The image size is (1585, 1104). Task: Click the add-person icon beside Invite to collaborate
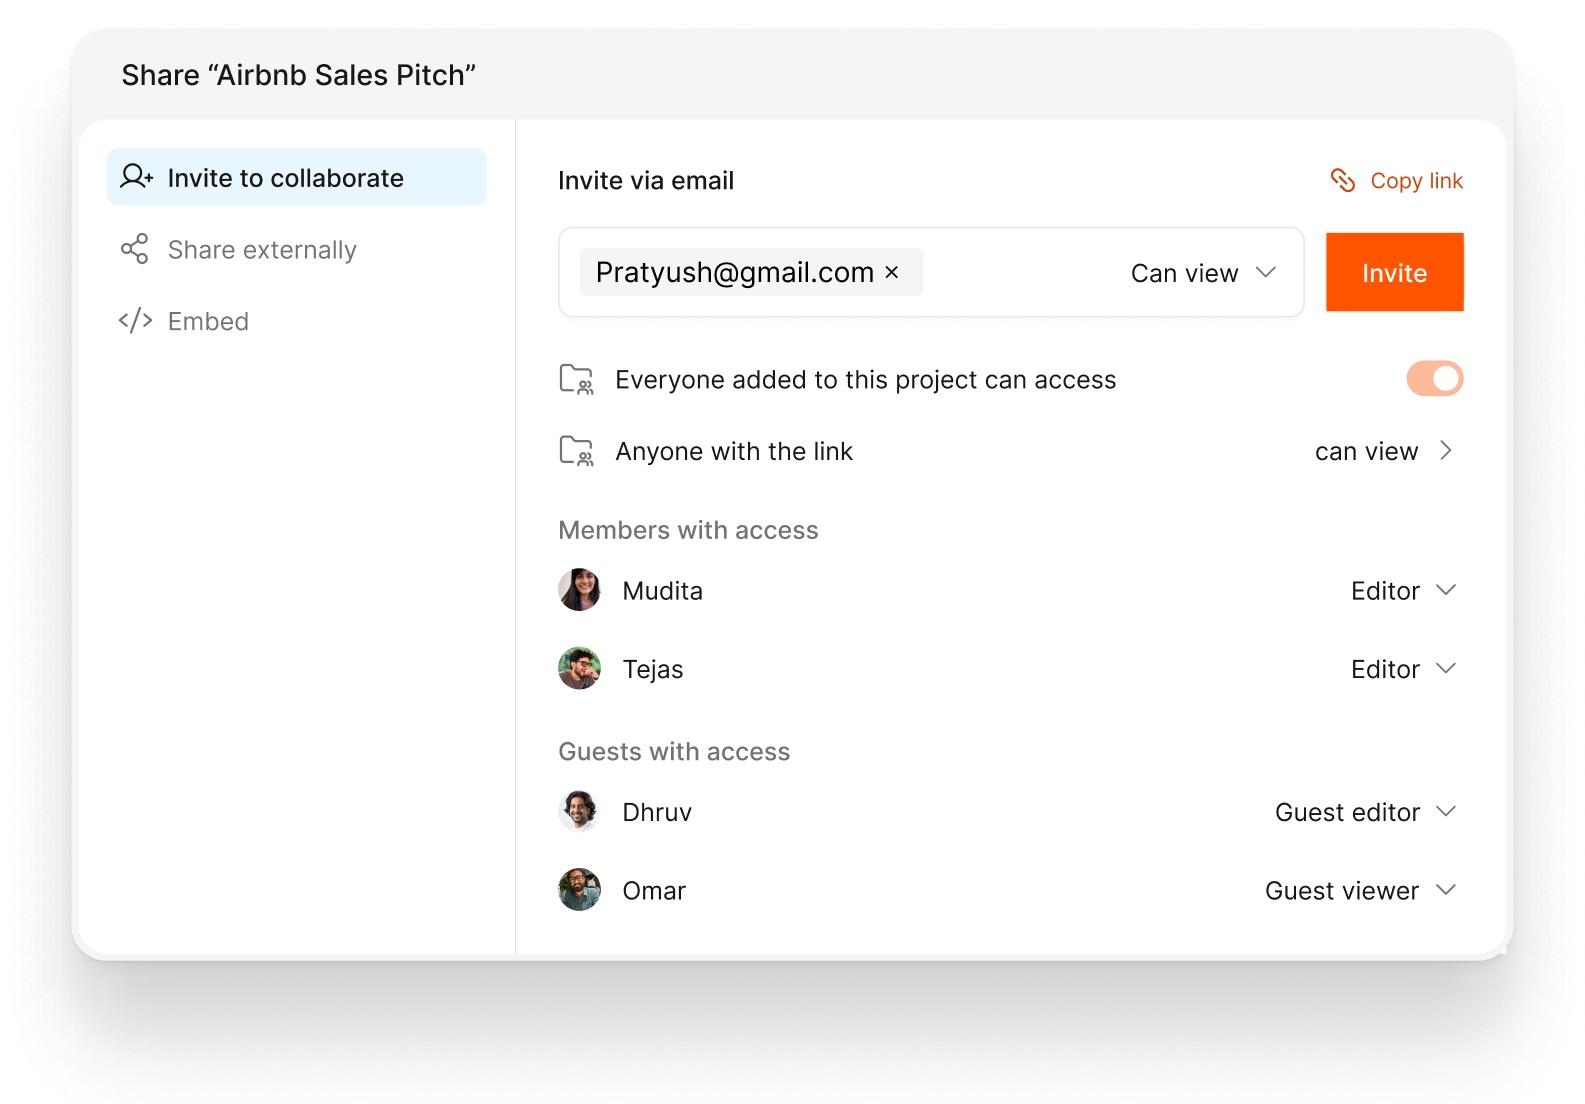[137, 177]
